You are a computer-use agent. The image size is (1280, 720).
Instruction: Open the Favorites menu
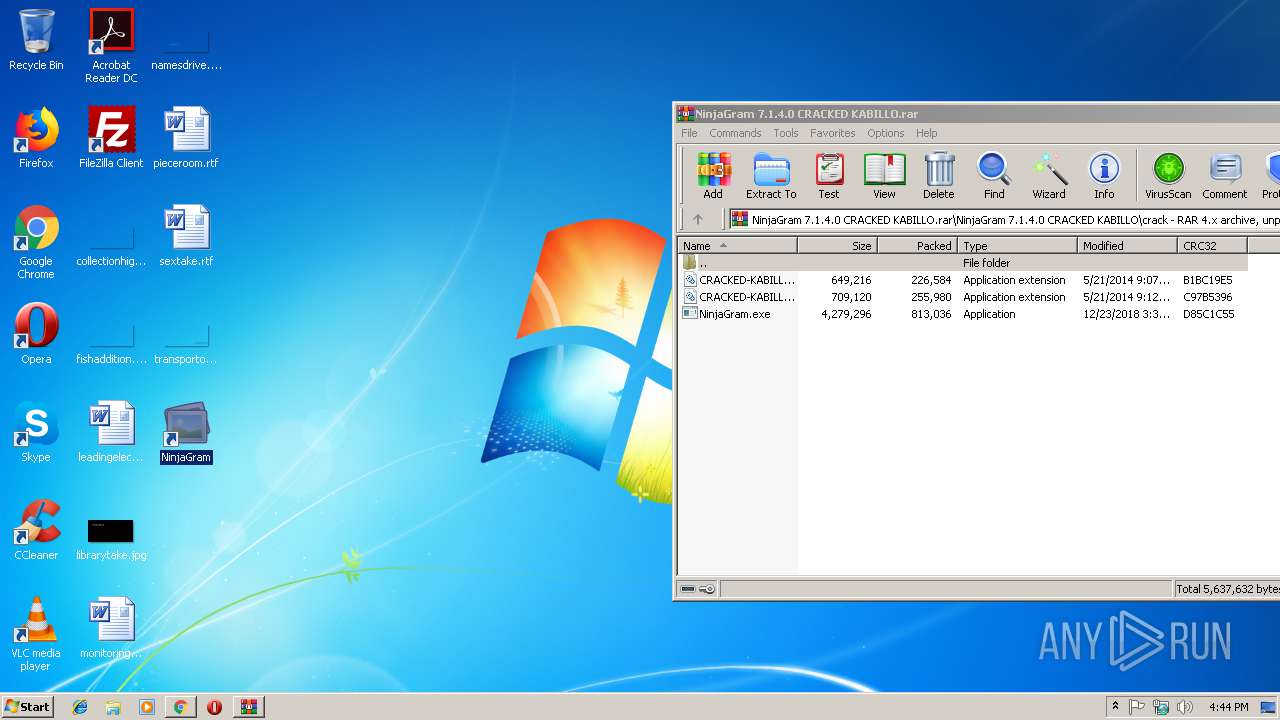[x=833, y=133]
